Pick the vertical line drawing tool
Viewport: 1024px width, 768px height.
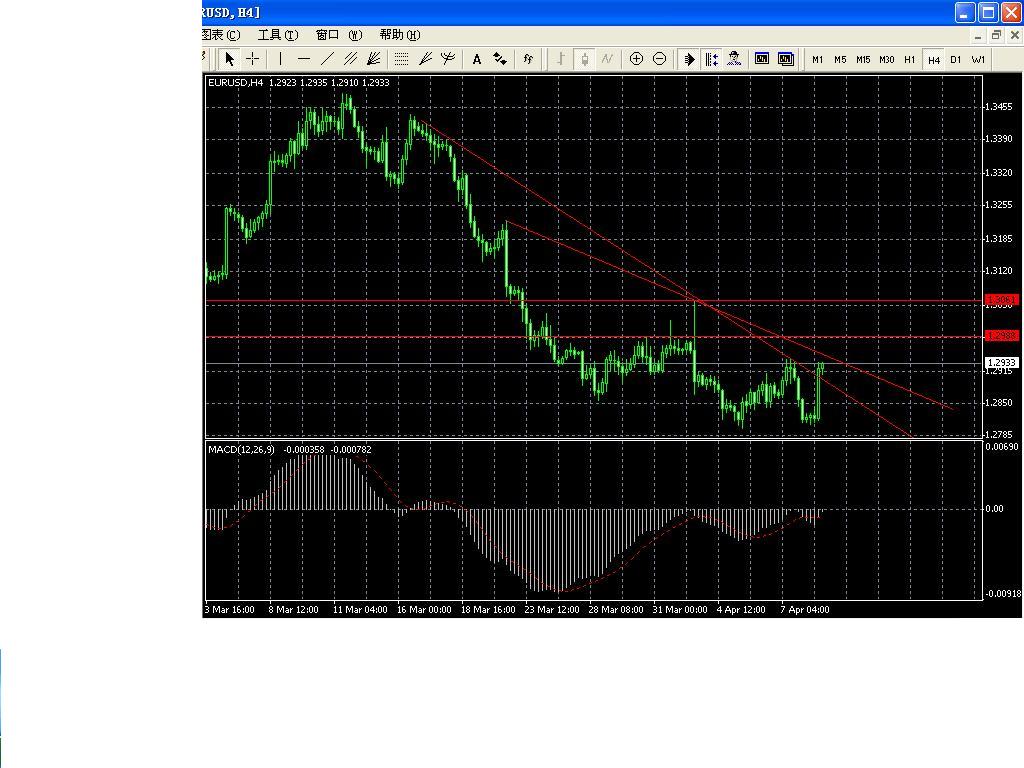[x=280, y=59]
